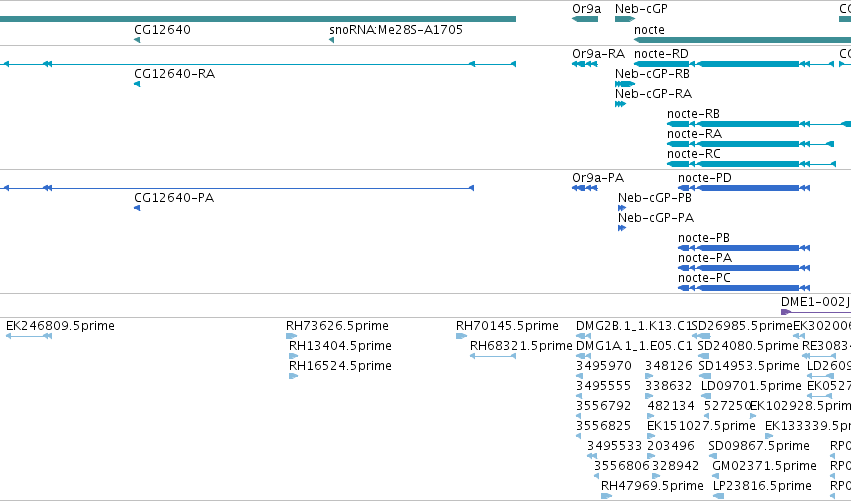Click the 482134 feature label
Image resolution: width=851 pixels, height=501 pixels.
(x=671, y=406)
